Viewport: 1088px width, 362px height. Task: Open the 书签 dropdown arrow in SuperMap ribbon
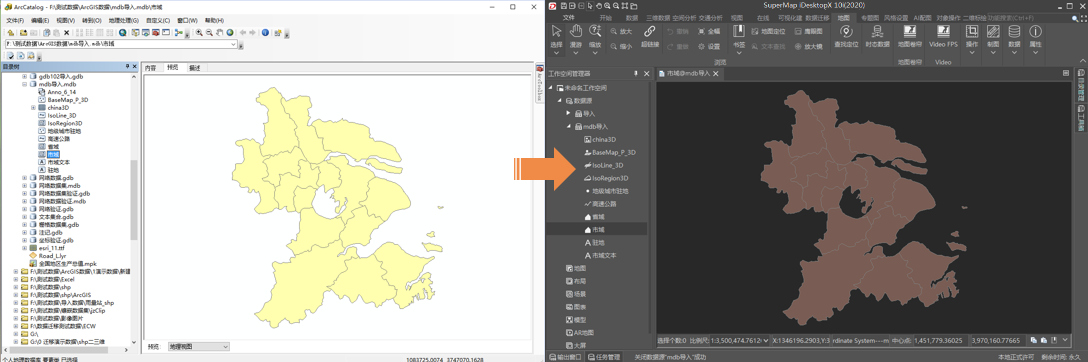[739, 53]
